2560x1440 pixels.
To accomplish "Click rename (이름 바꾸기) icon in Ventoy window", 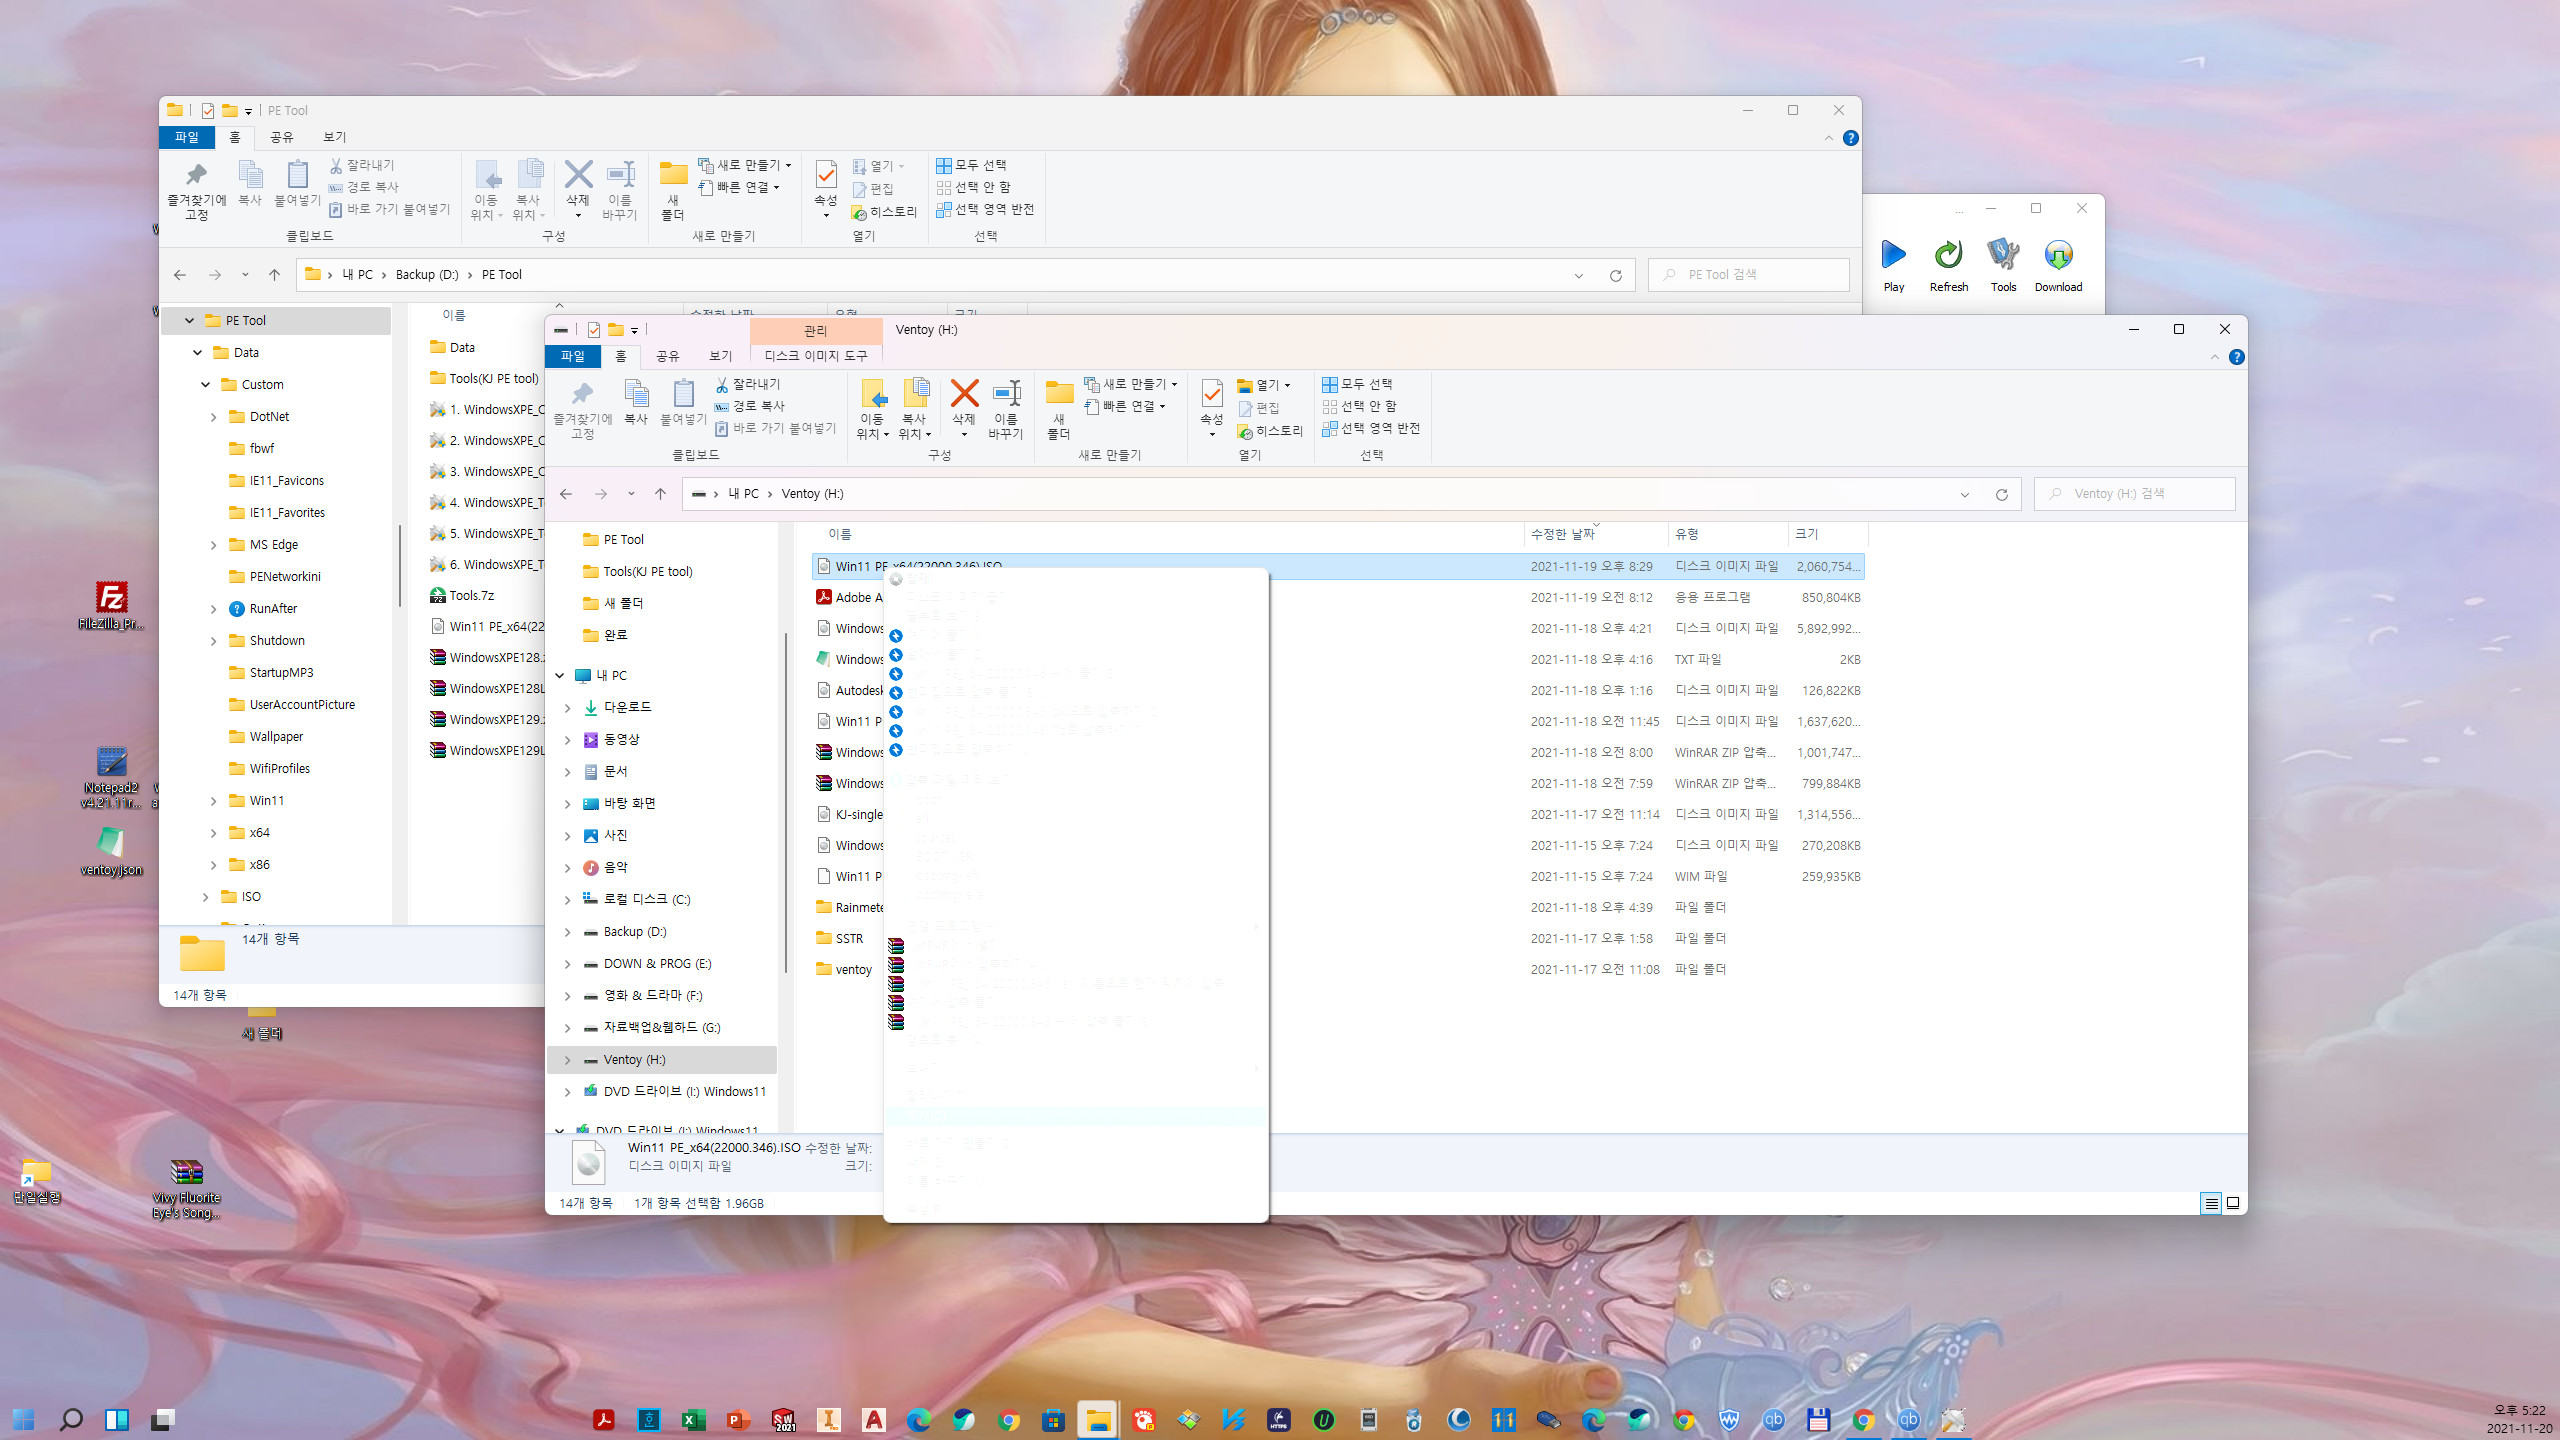I will 1006,410.
